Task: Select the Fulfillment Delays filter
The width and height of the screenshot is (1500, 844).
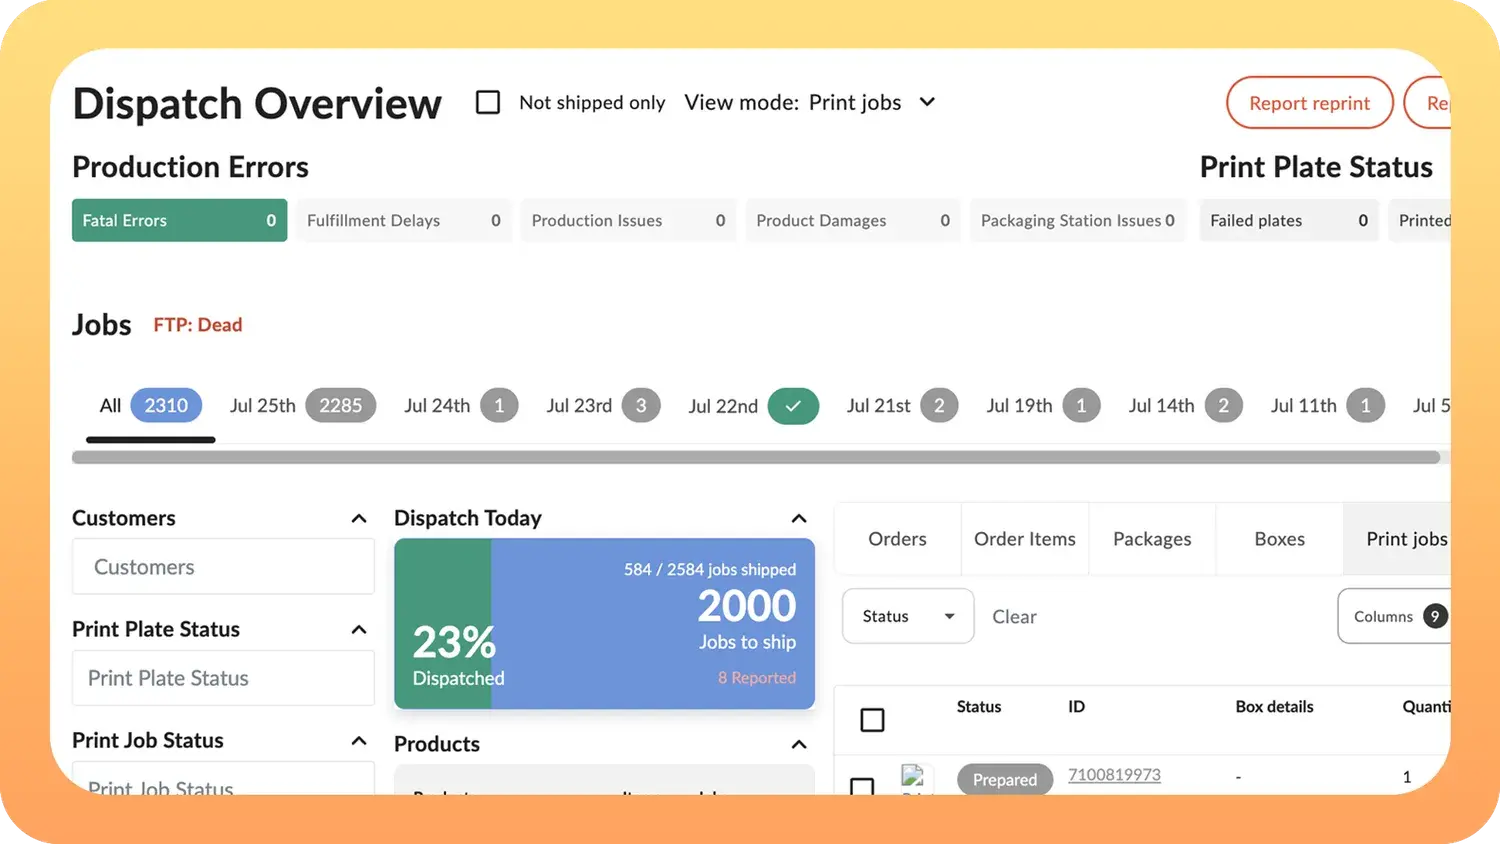Action: (404, 220)
